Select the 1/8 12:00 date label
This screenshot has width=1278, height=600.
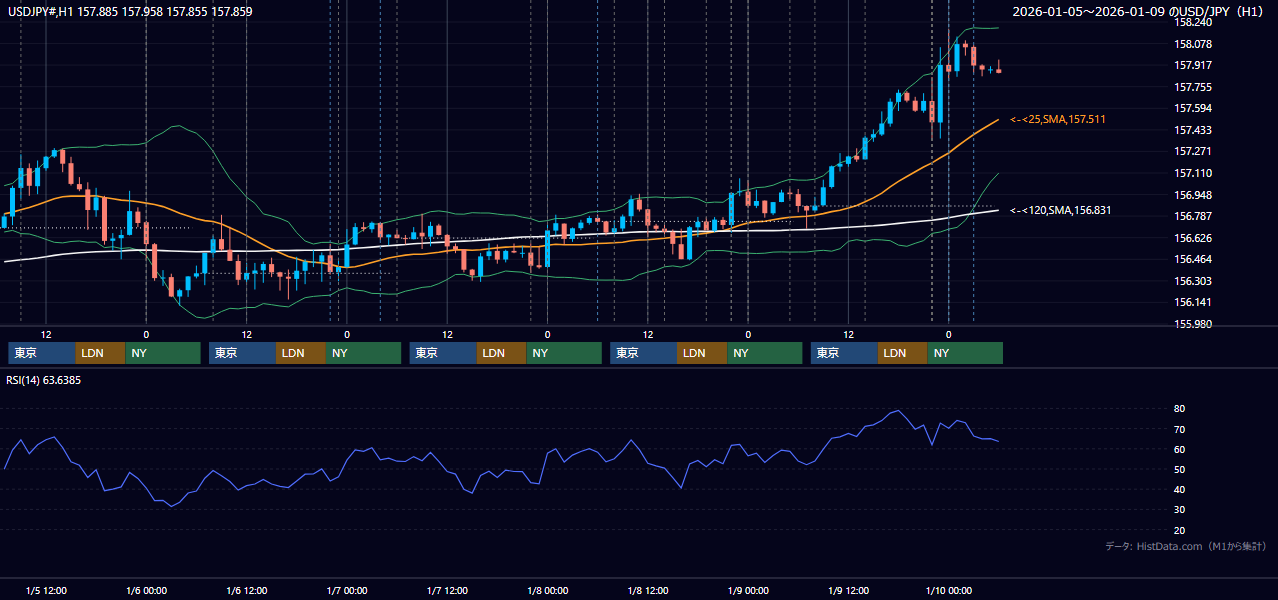point(648,590)
